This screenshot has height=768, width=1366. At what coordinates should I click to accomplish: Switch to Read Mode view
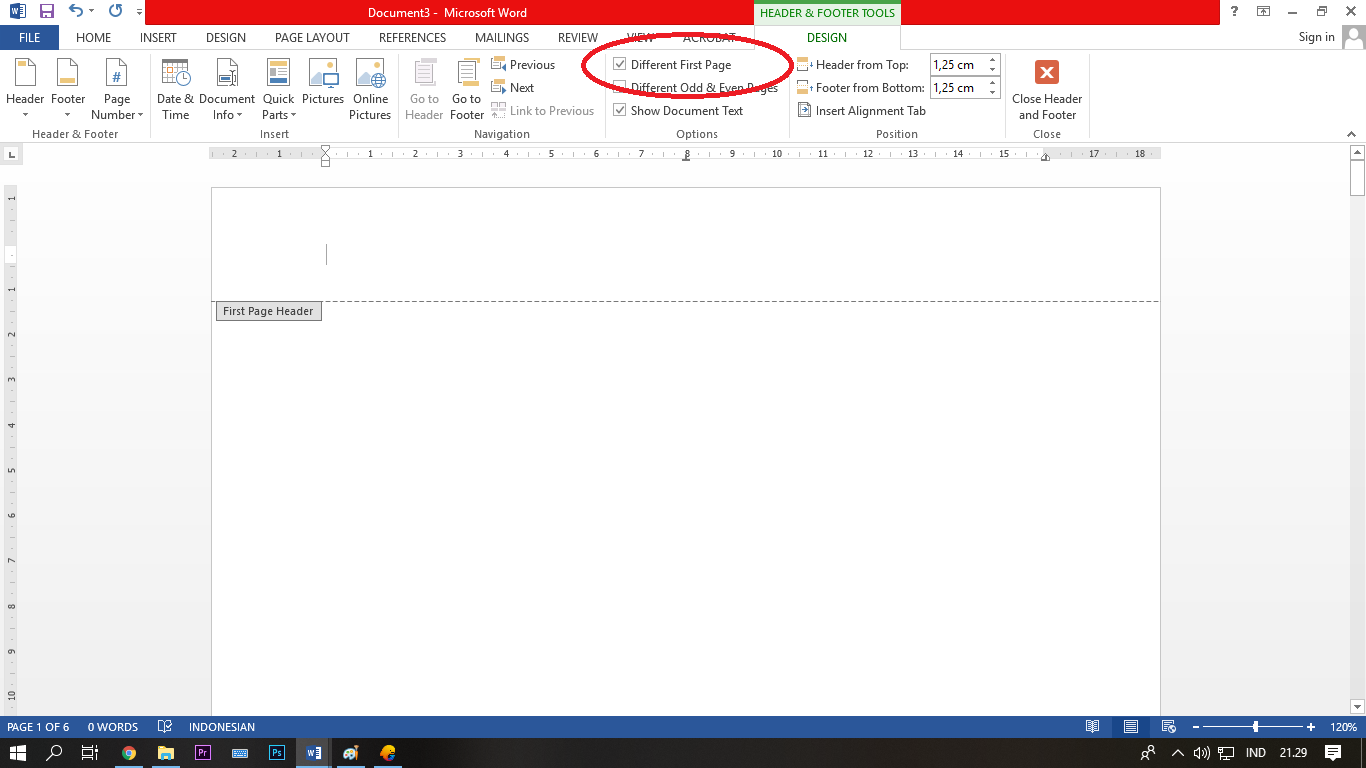(x=1093, y=727)
